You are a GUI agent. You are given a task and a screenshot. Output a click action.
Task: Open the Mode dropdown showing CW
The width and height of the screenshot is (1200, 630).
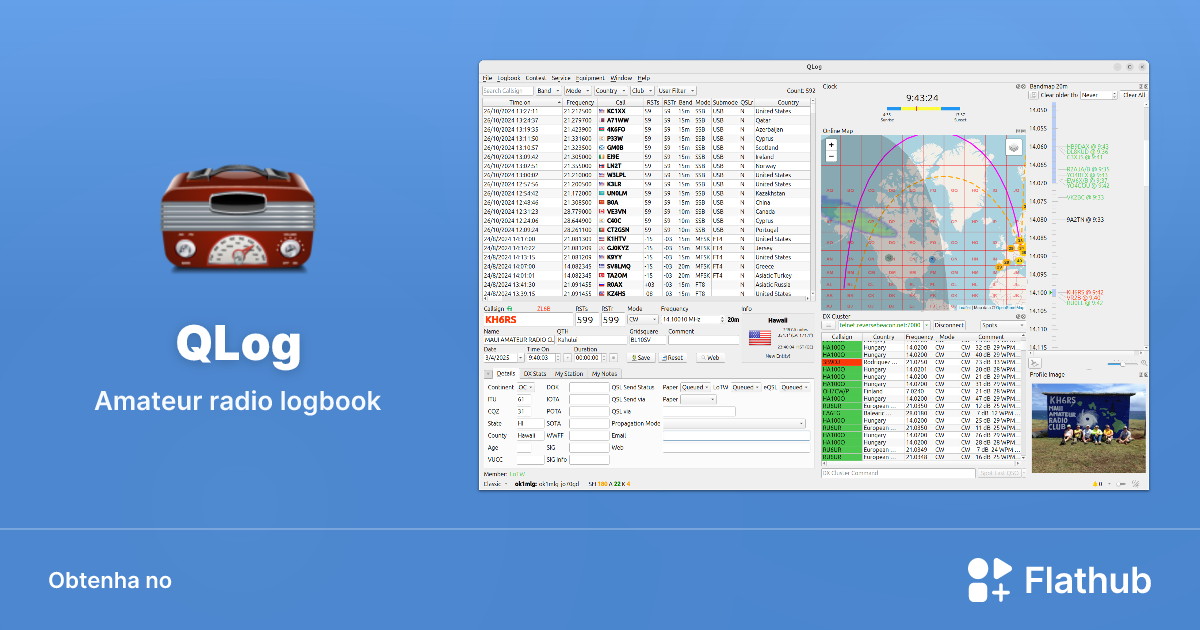(642, 320)
